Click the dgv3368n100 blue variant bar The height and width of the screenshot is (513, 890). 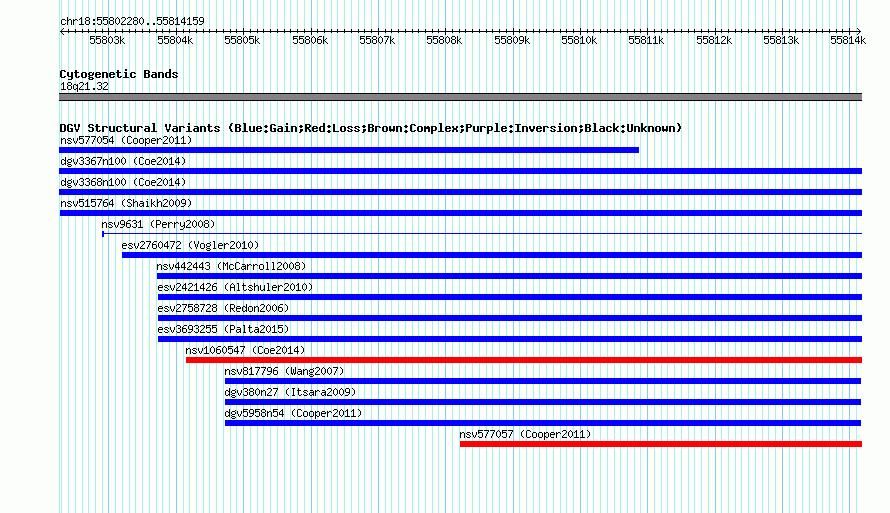(460, 192)
